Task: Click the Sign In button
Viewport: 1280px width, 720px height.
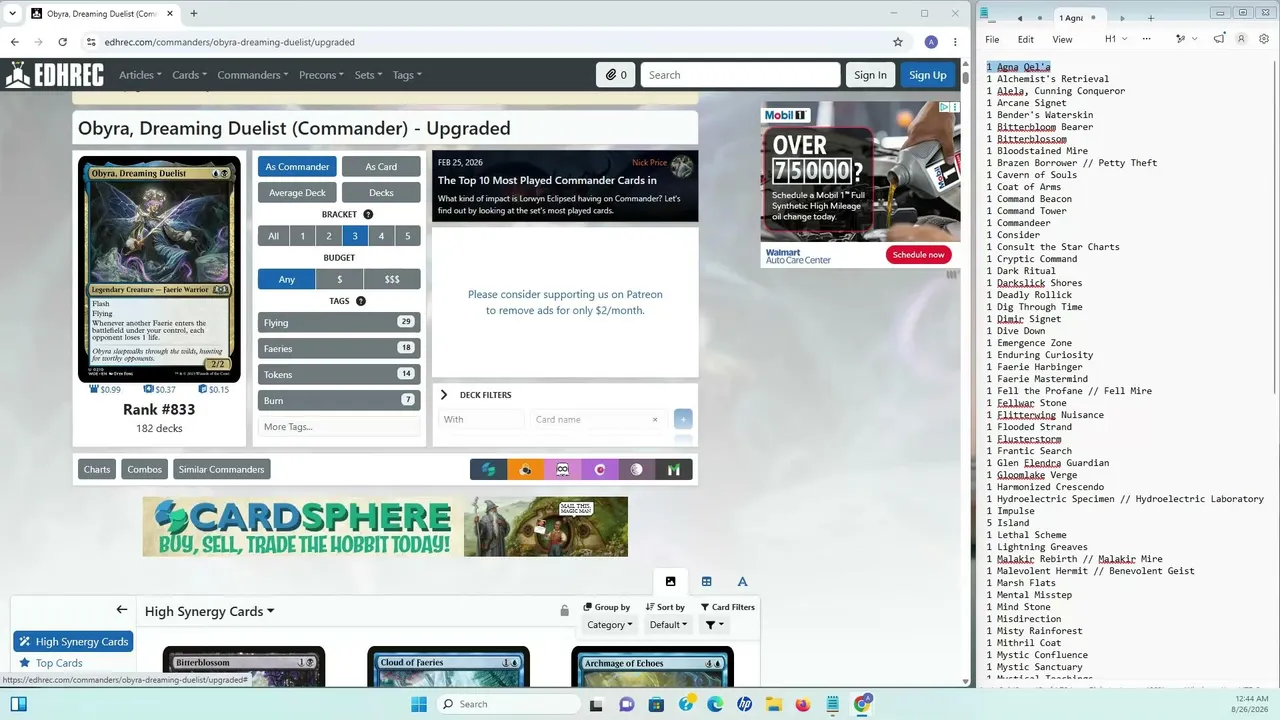Action: (870, 75)
